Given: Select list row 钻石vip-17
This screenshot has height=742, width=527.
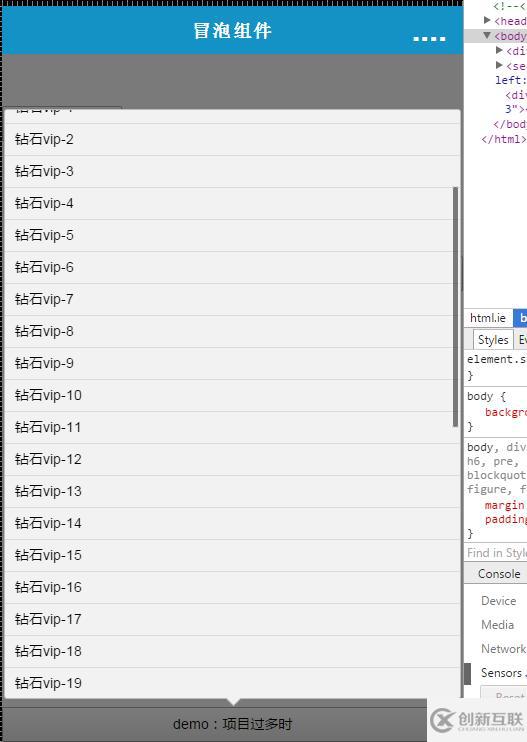Looking at the screenshot, I should point(232,619).
